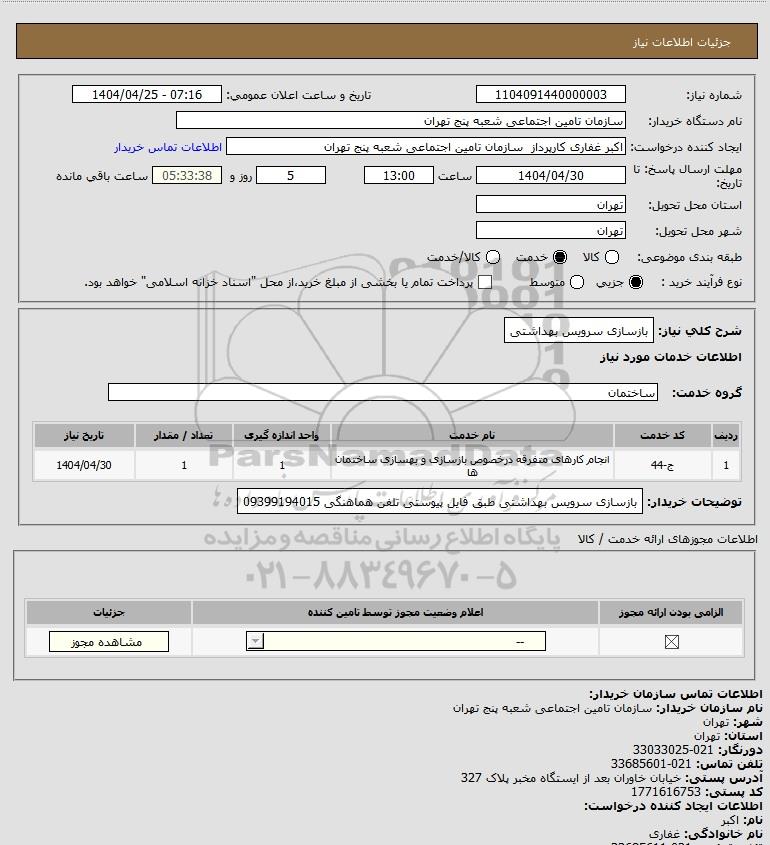Image resolution: width=770 pixels, height=845 pixels.
Task: Click the response deadline date field
Action: [x=551, y=175]
